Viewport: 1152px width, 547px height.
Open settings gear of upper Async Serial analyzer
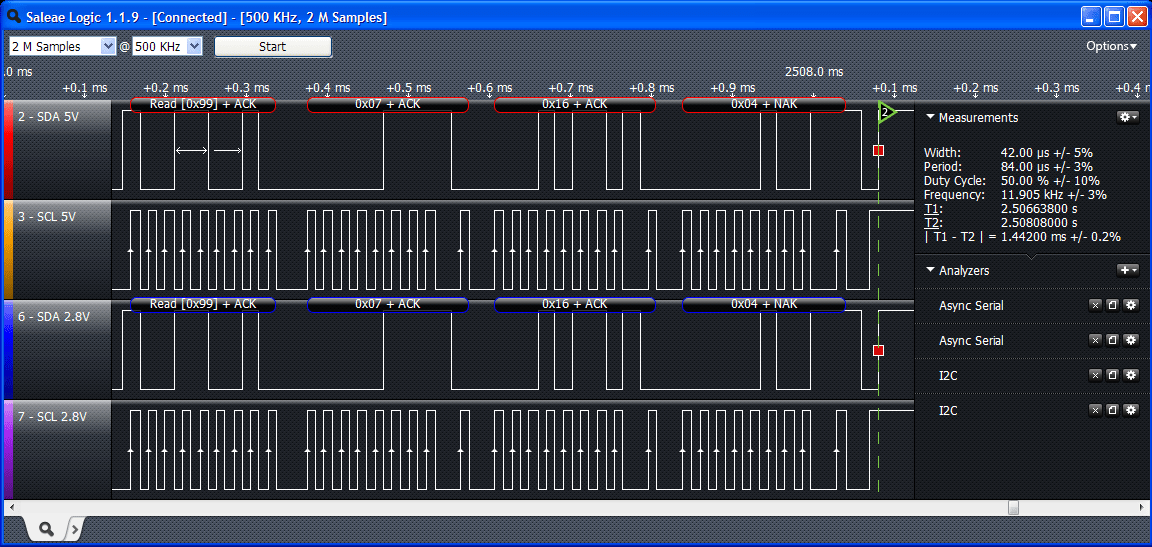[x=1131, y=305]
